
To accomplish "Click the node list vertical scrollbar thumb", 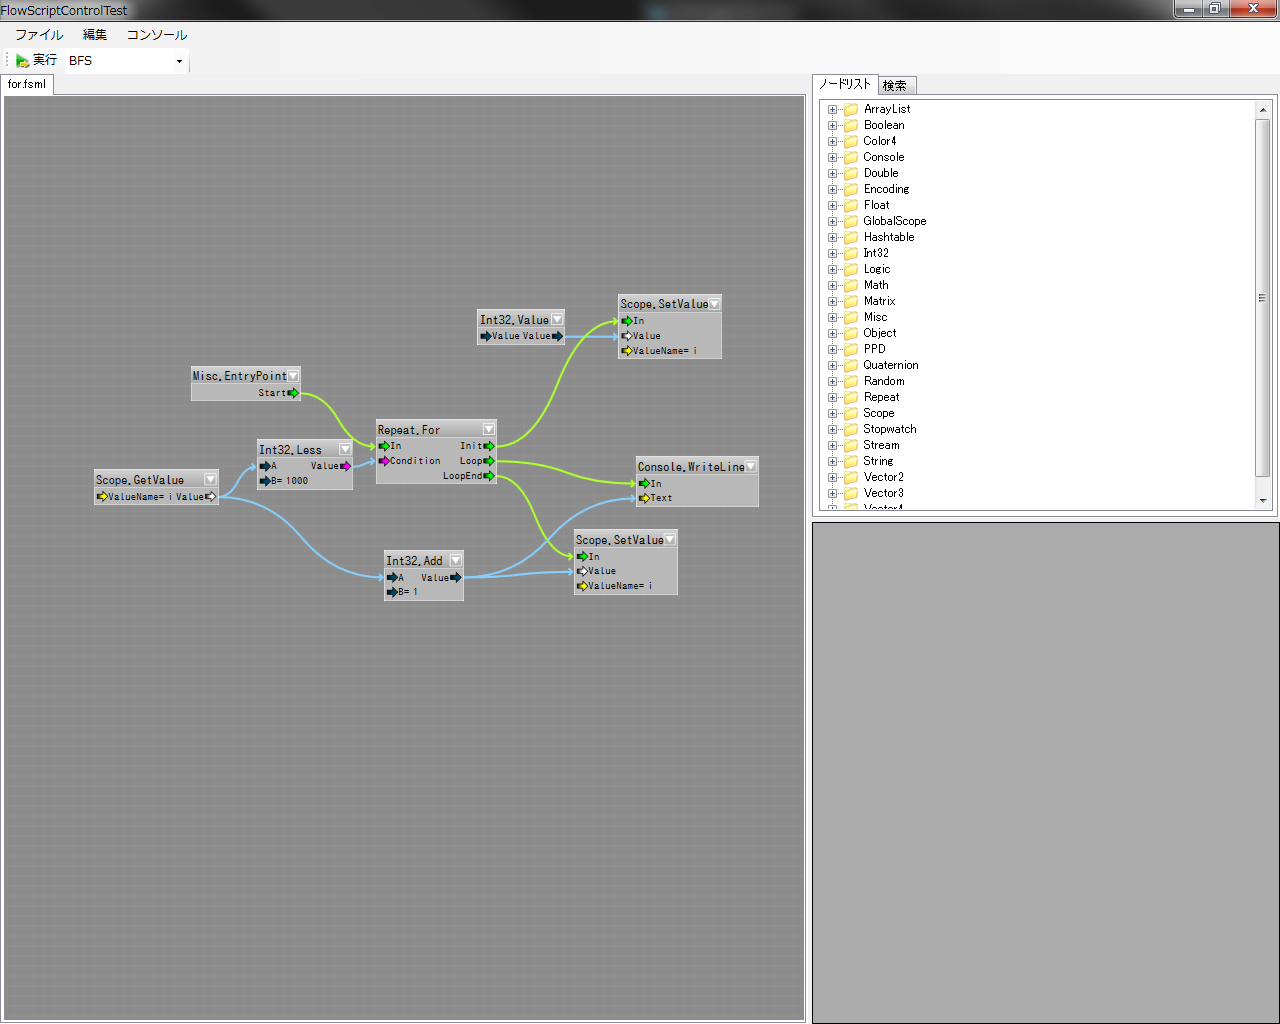I will coord(1262,298).
